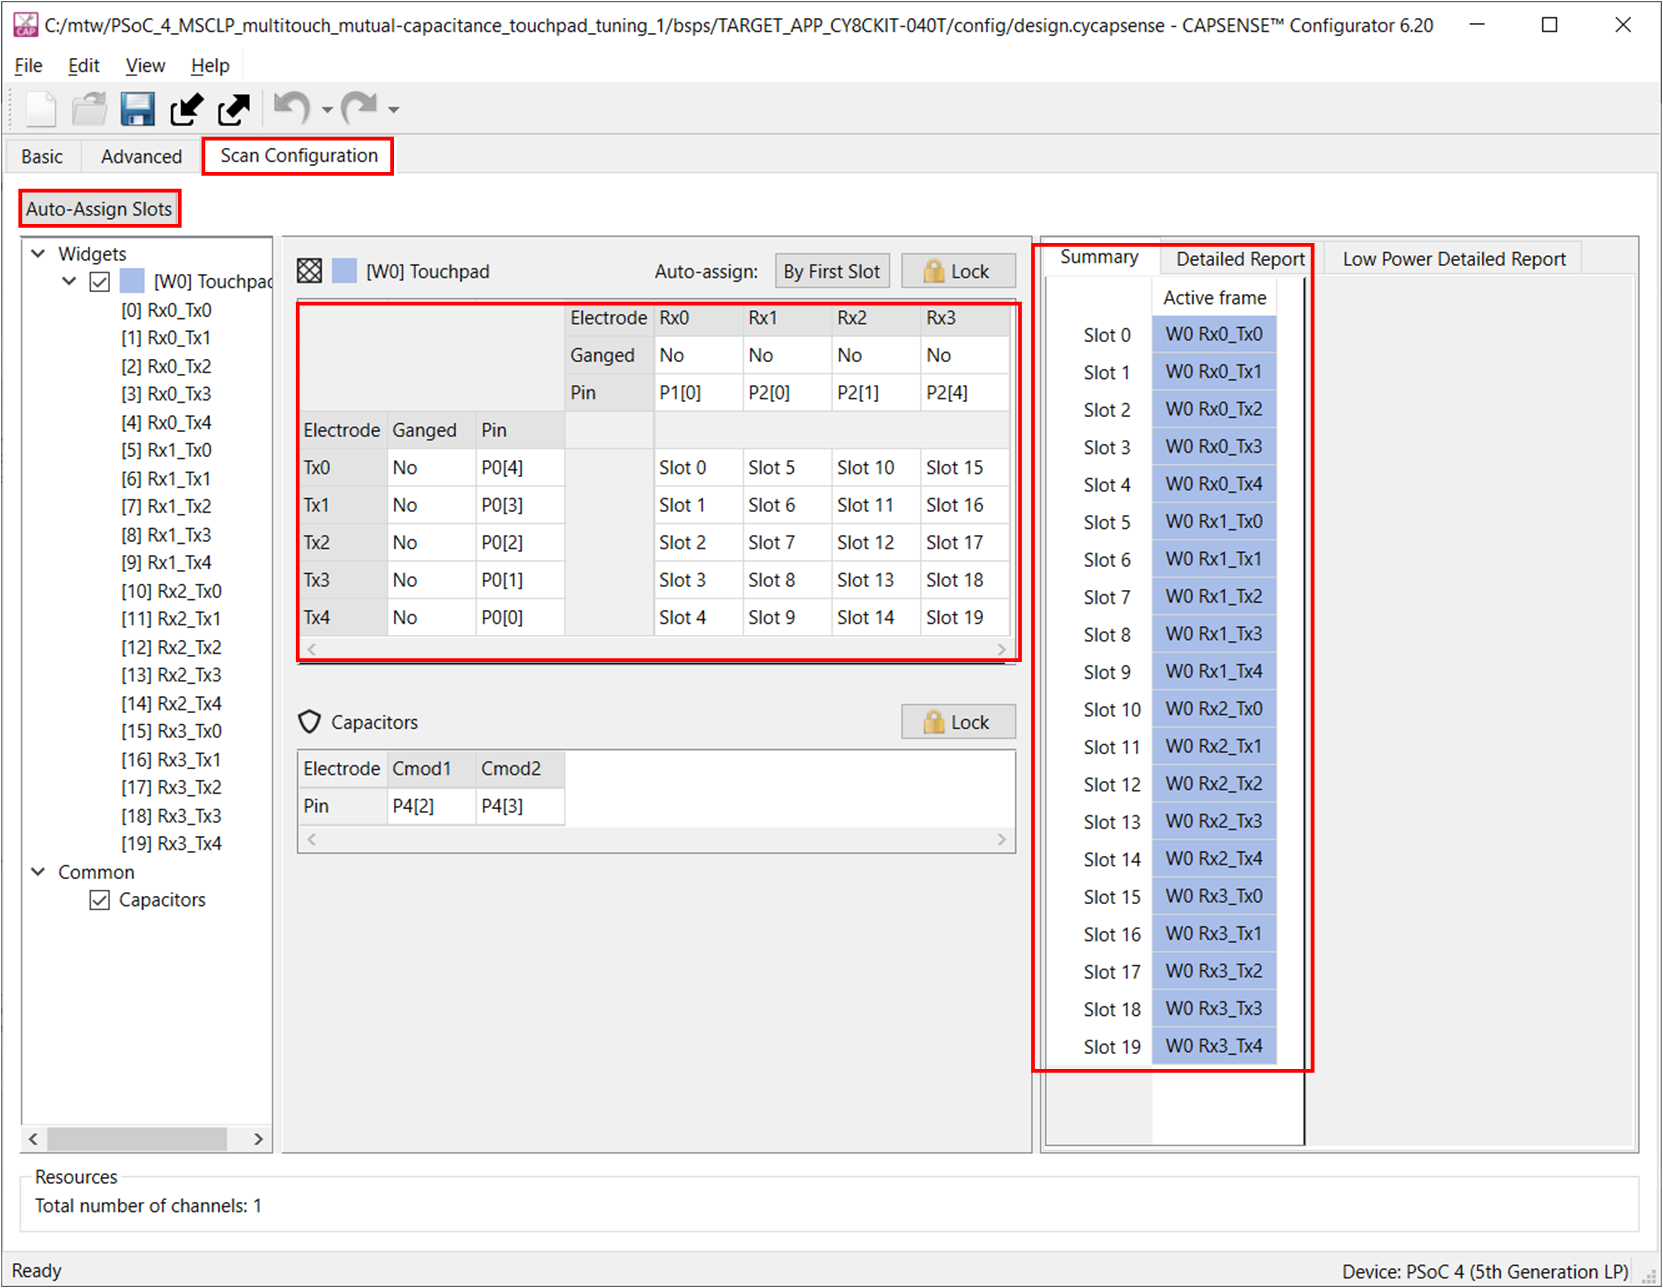The image size is (1663, 1288).
Task: Open the Help menu
Action: tap(210, 65)
